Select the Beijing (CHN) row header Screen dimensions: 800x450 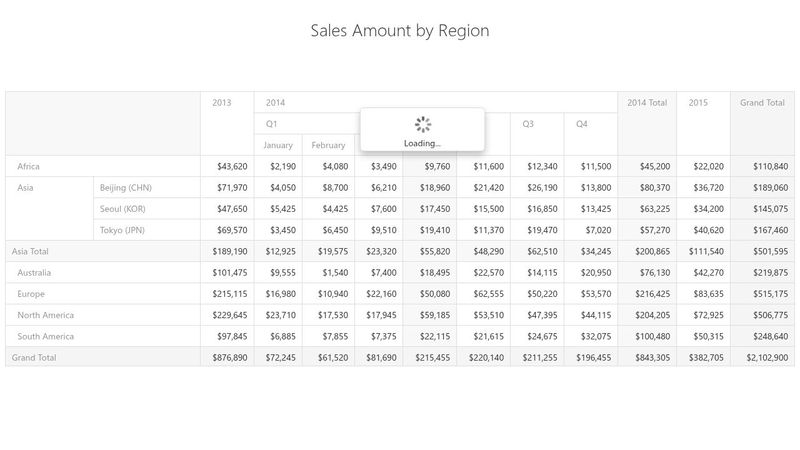(125, 187)
